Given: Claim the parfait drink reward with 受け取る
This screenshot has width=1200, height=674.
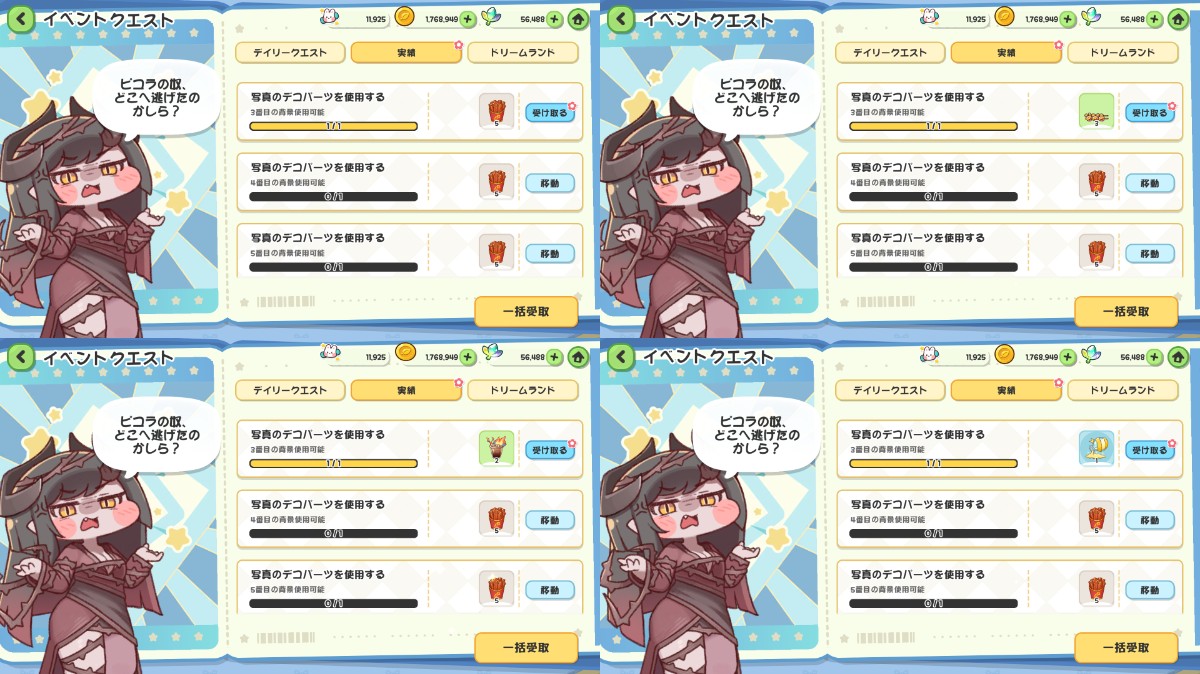Looking at the screenshot, I should pyautogui.click(x=550, y=450).
